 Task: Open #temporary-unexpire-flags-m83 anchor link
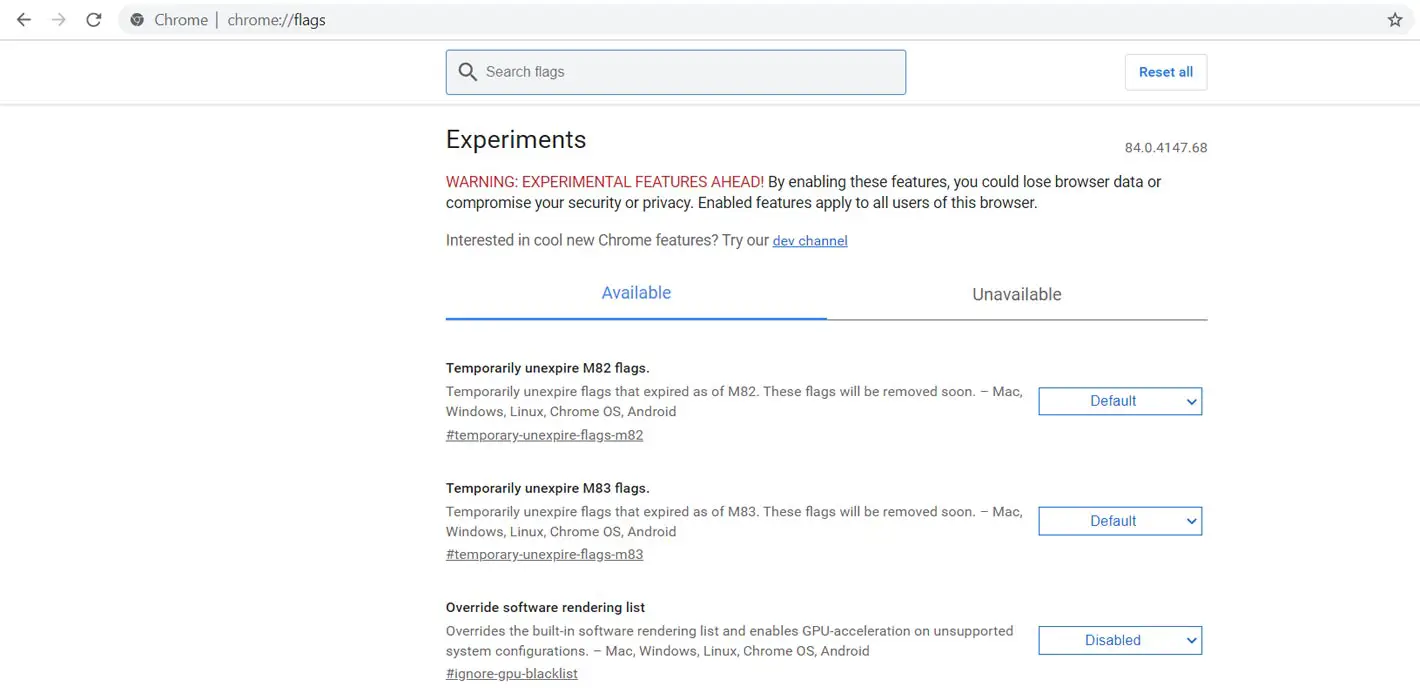click(x=545, y=554)
